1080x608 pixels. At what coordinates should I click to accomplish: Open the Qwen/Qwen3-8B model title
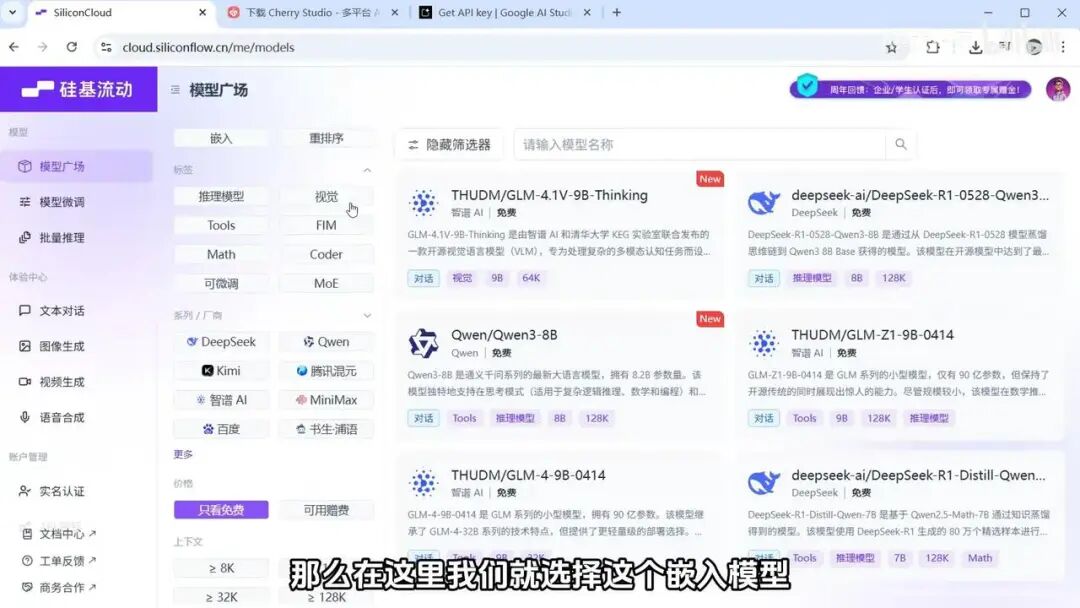click(504, 335)
